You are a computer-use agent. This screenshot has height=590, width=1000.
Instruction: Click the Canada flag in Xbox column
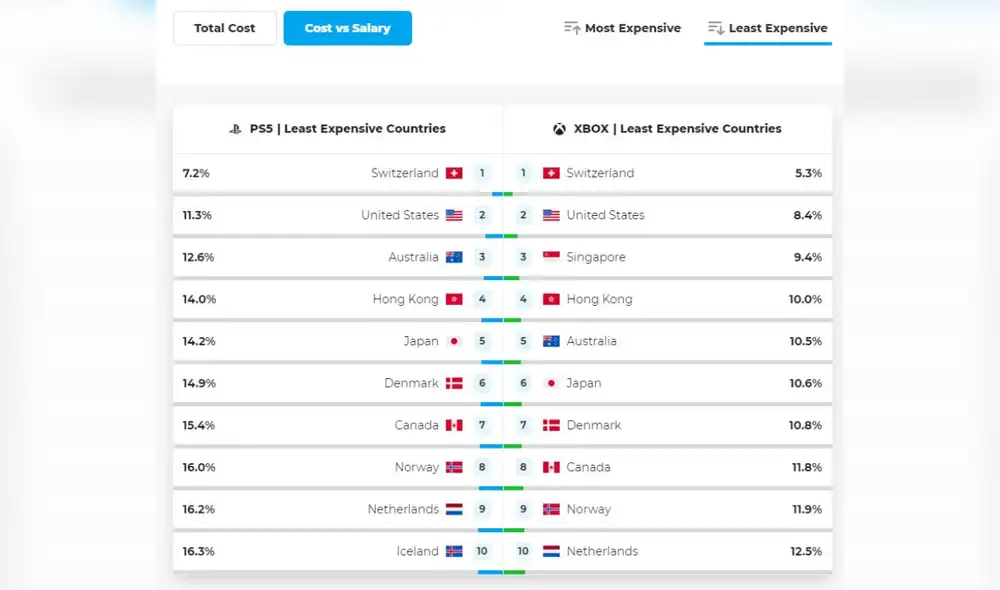pos(551,467)
